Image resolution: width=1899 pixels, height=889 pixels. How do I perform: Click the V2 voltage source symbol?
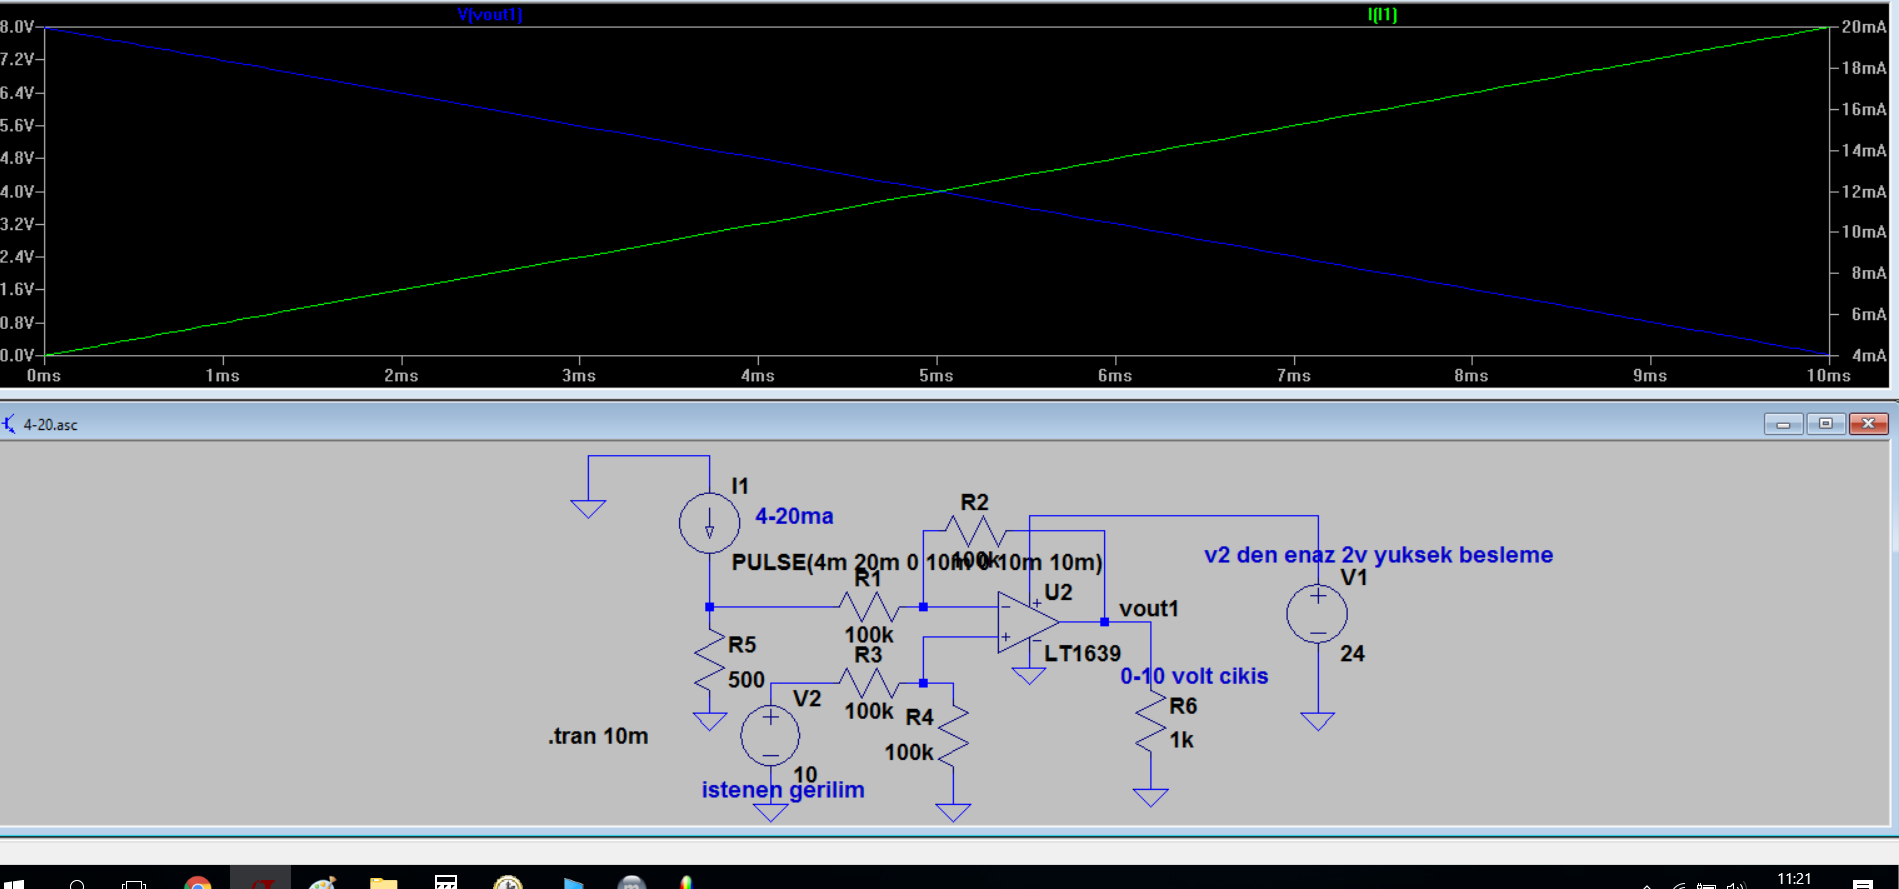(x=770, y=735)
